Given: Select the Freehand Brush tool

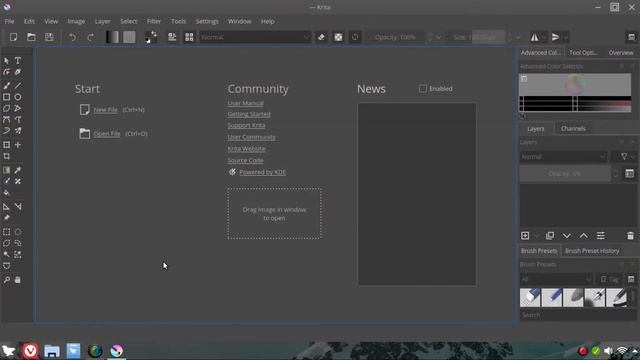Looking at the screenshot, I should pos(7,86).
